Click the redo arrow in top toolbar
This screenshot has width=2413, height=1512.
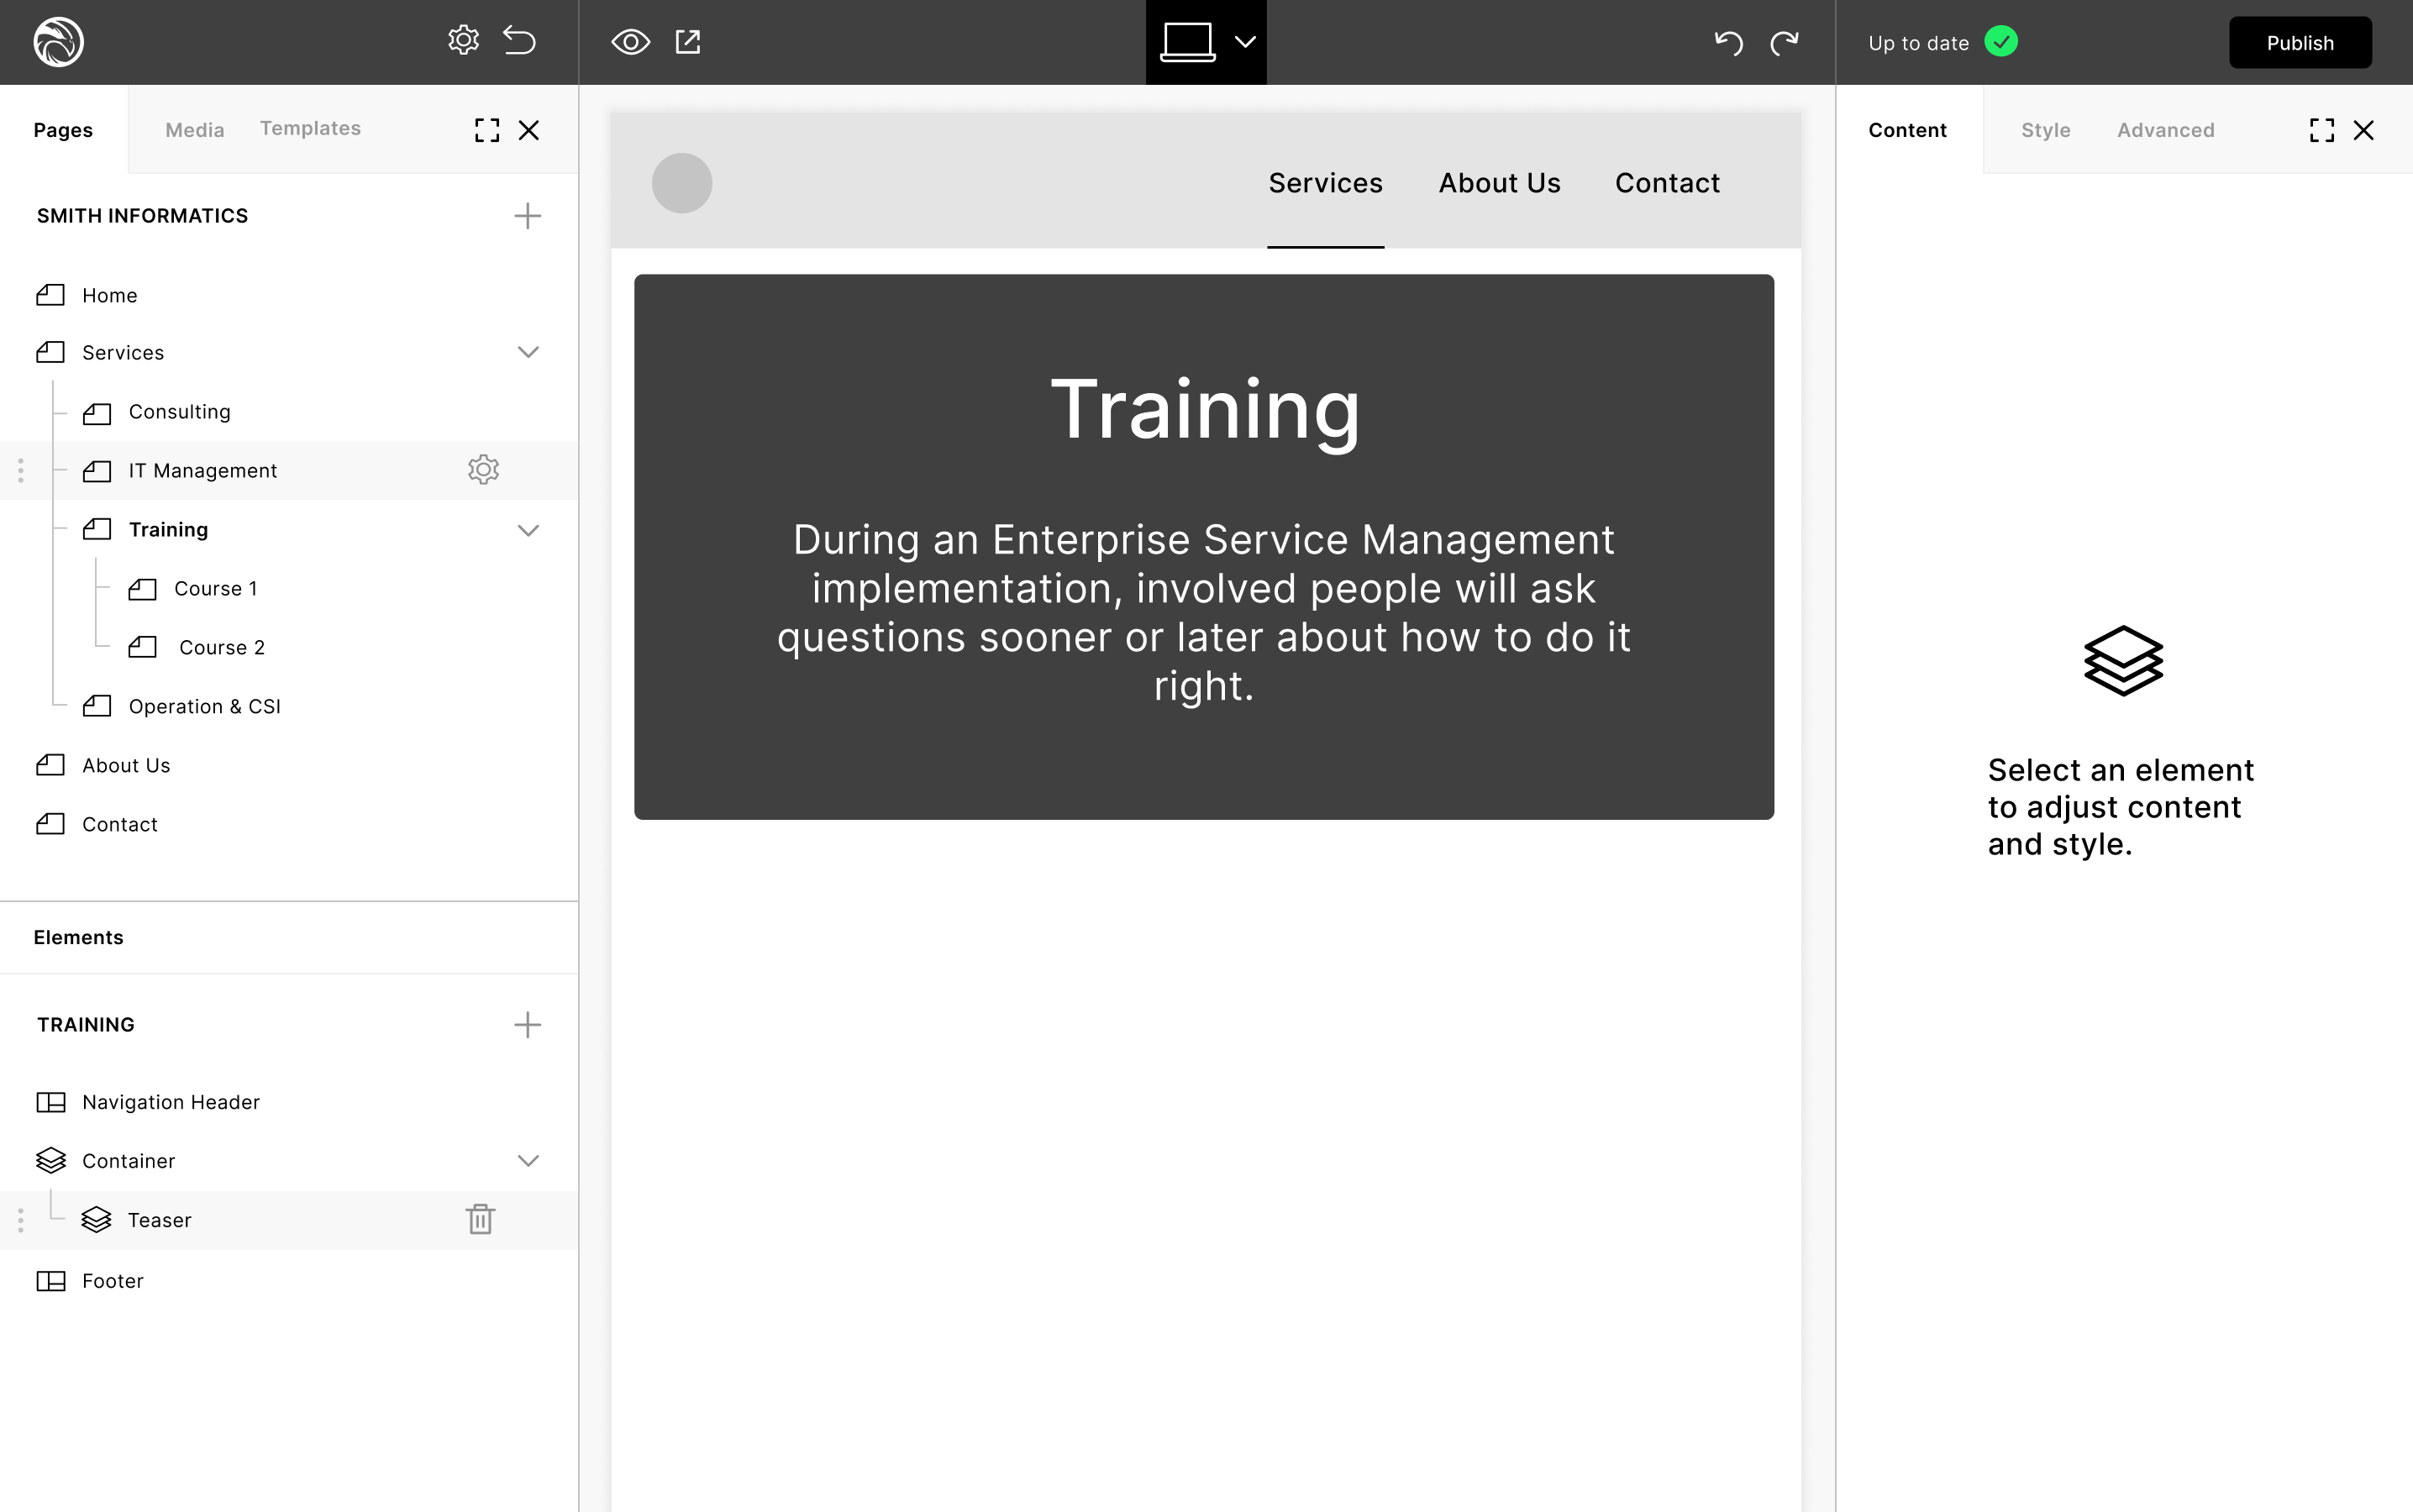[x=1785, y=42]
